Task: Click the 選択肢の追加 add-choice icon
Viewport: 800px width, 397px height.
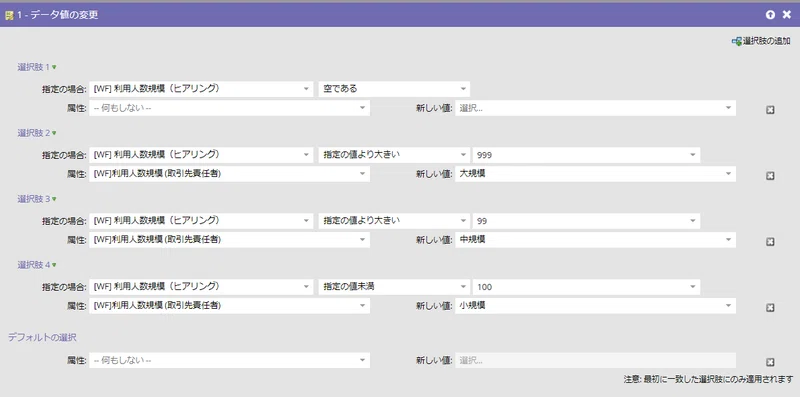Action: click(x=737, y=41)
